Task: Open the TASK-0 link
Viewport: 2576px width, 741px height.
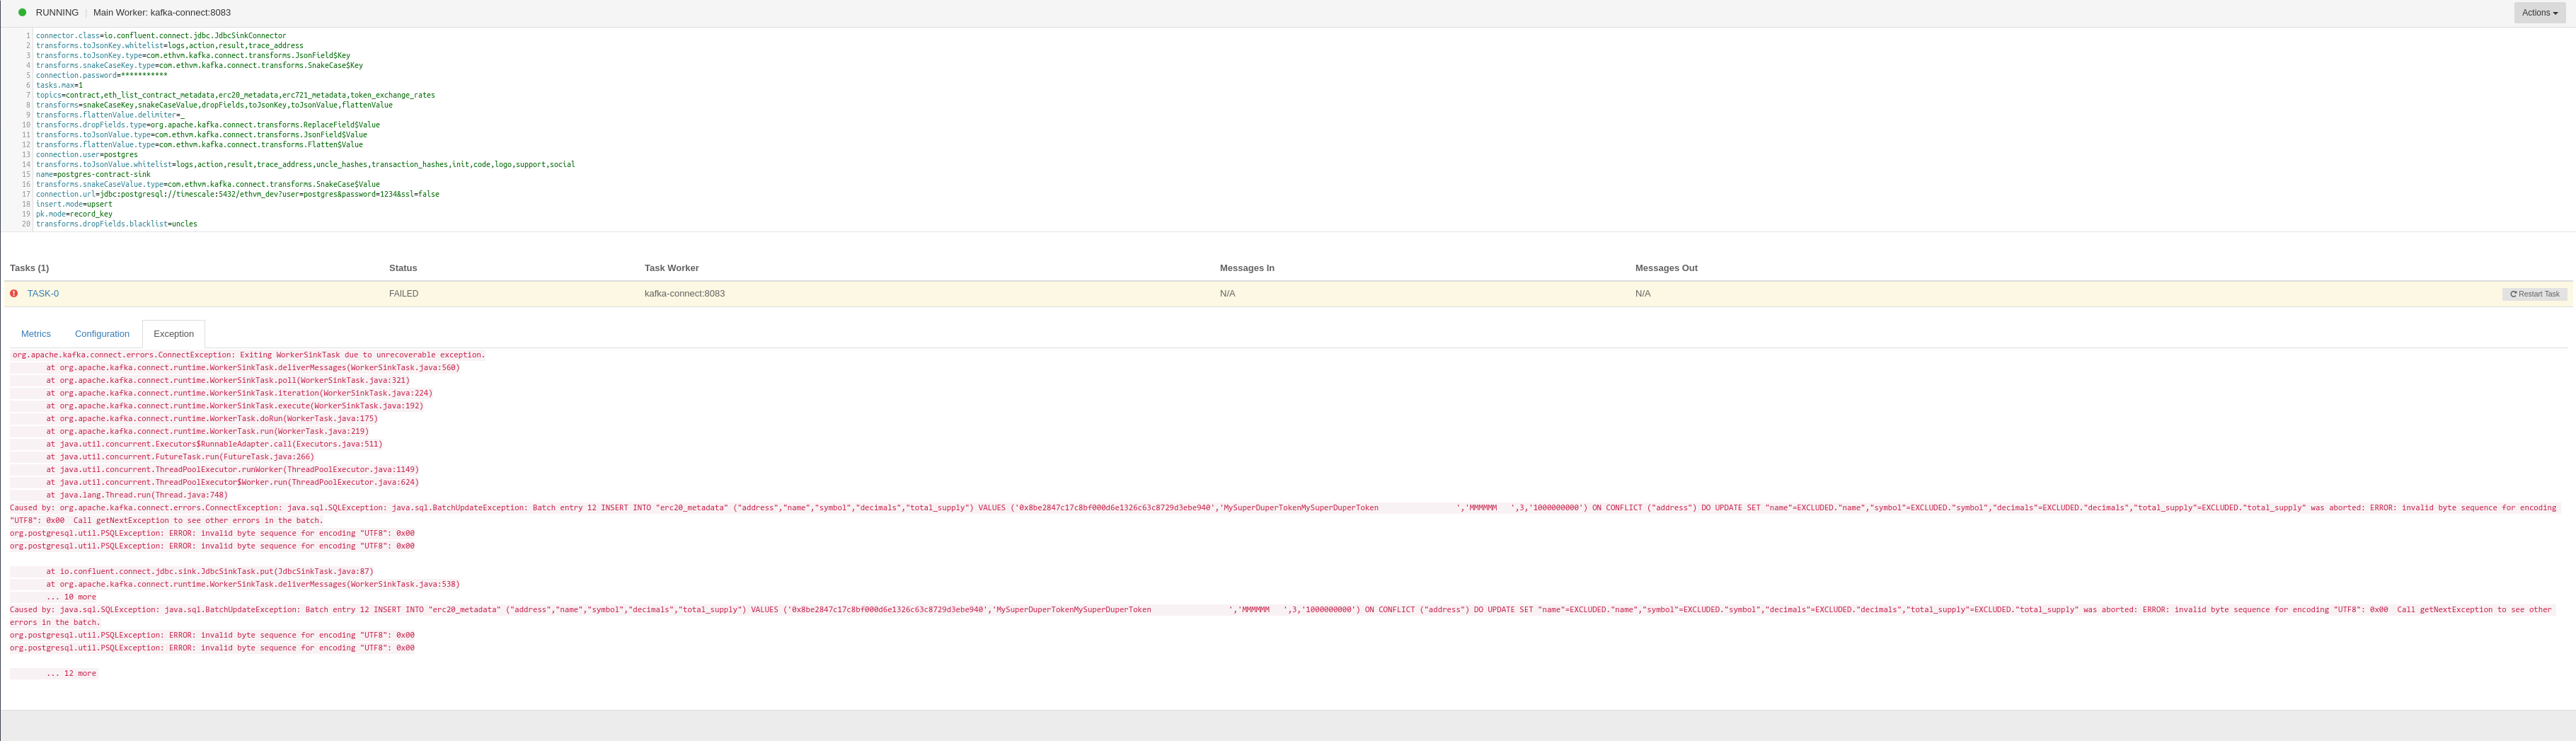Action: [43, 293]
